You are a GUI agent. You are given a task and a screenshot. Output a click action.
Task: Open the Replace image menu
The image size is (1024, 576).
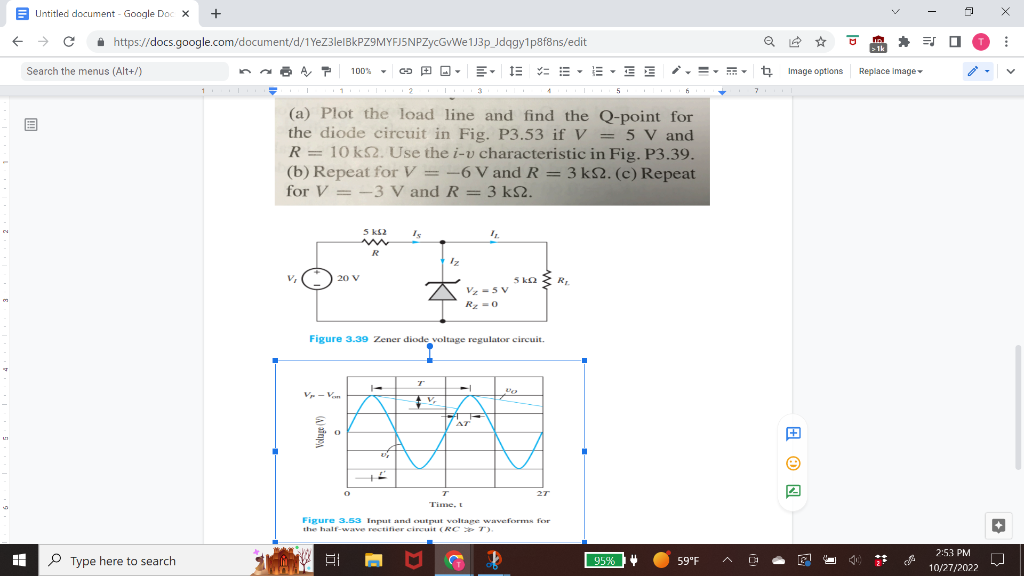[x=891, y=71]
